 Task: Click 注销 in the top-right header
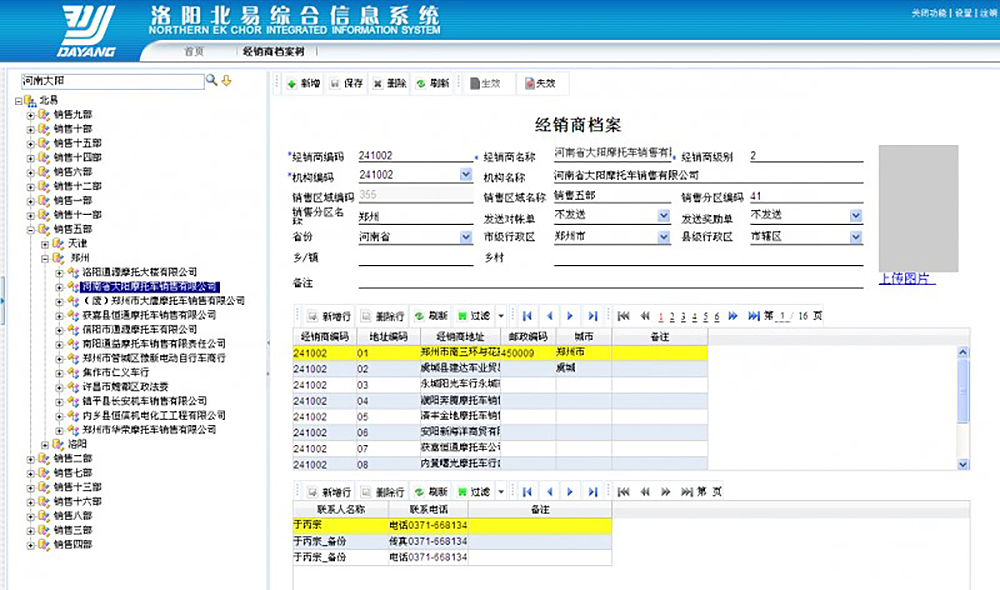988,13
